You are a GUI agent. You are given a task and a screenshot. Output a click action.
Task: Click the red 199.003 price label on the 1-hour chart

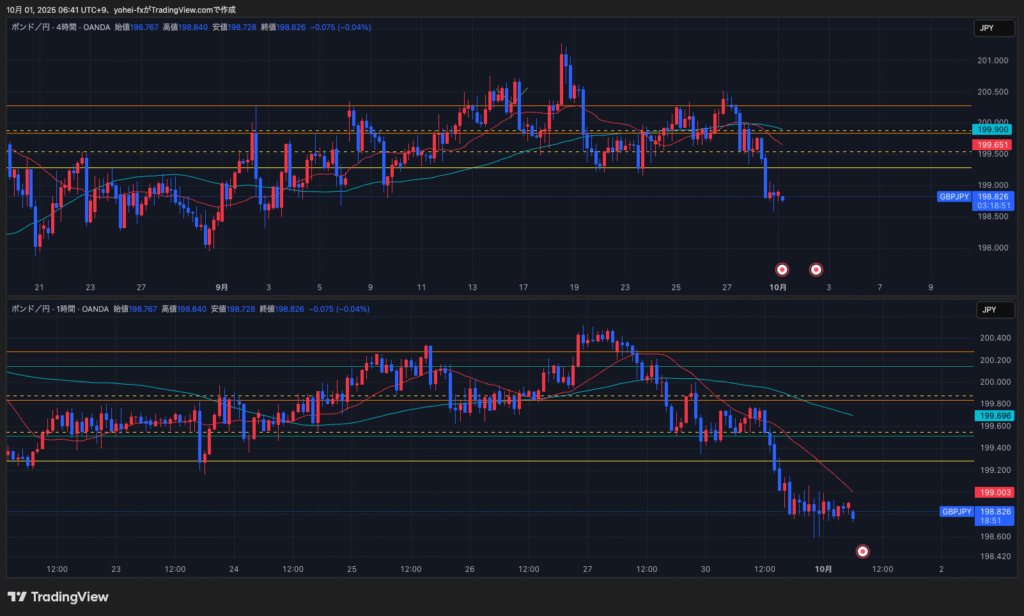(994, 492)
